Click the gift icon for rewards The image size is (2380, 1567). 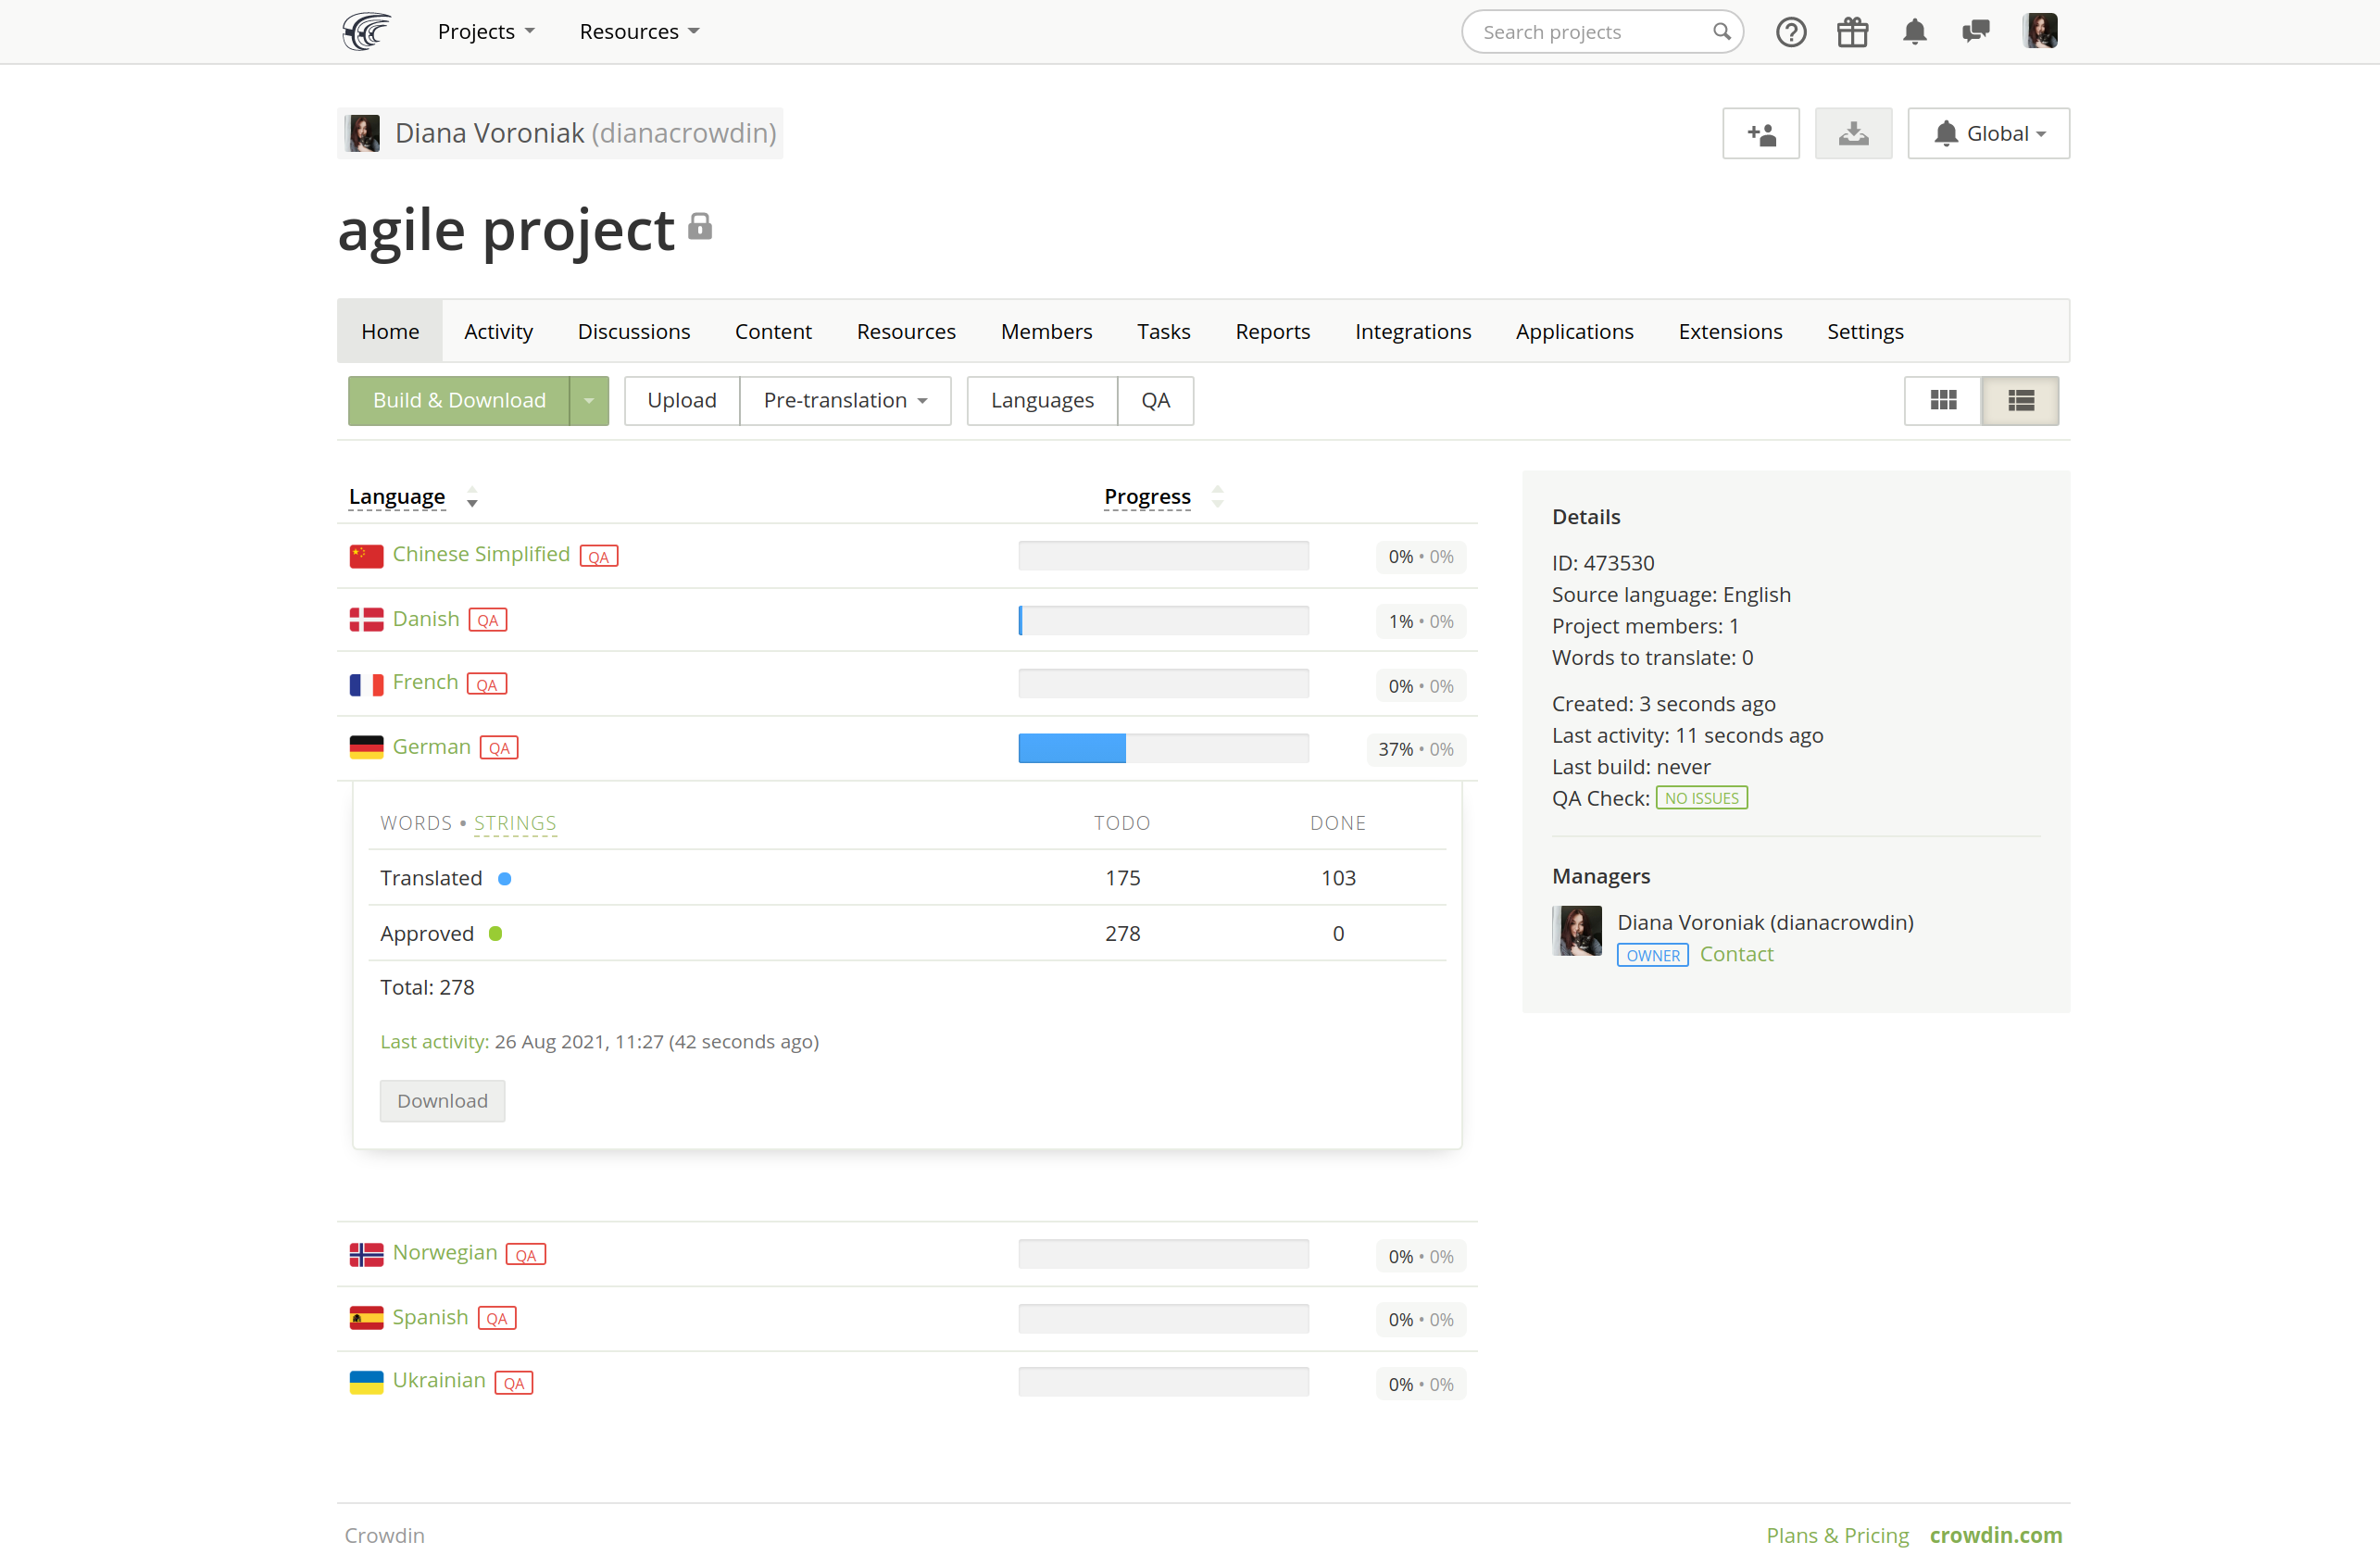(x=1853, y=31)
